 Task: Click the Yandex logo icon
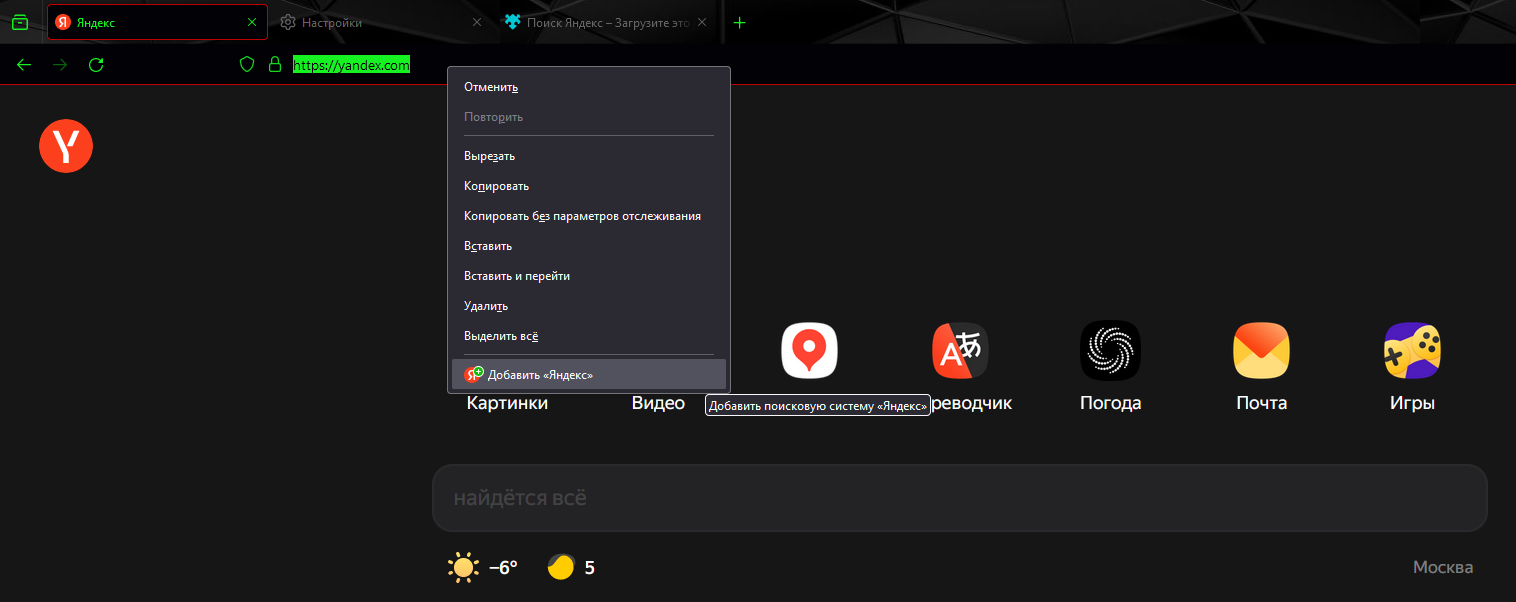click(x=66, y=146)
